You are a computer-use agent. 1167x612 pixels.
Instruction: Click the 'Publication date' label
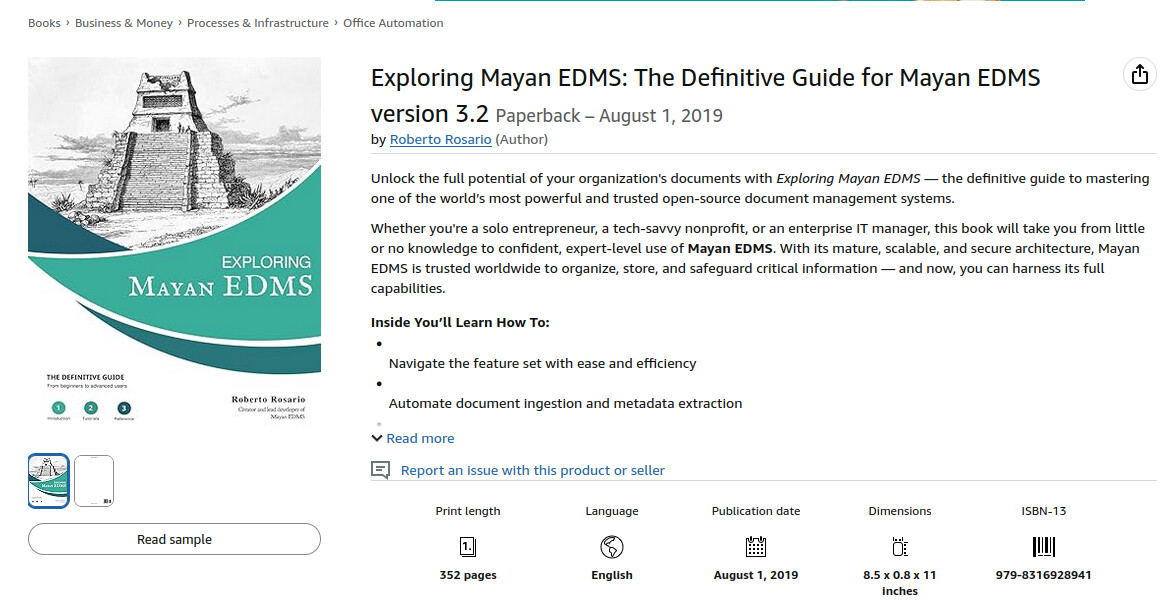(755, 511)
